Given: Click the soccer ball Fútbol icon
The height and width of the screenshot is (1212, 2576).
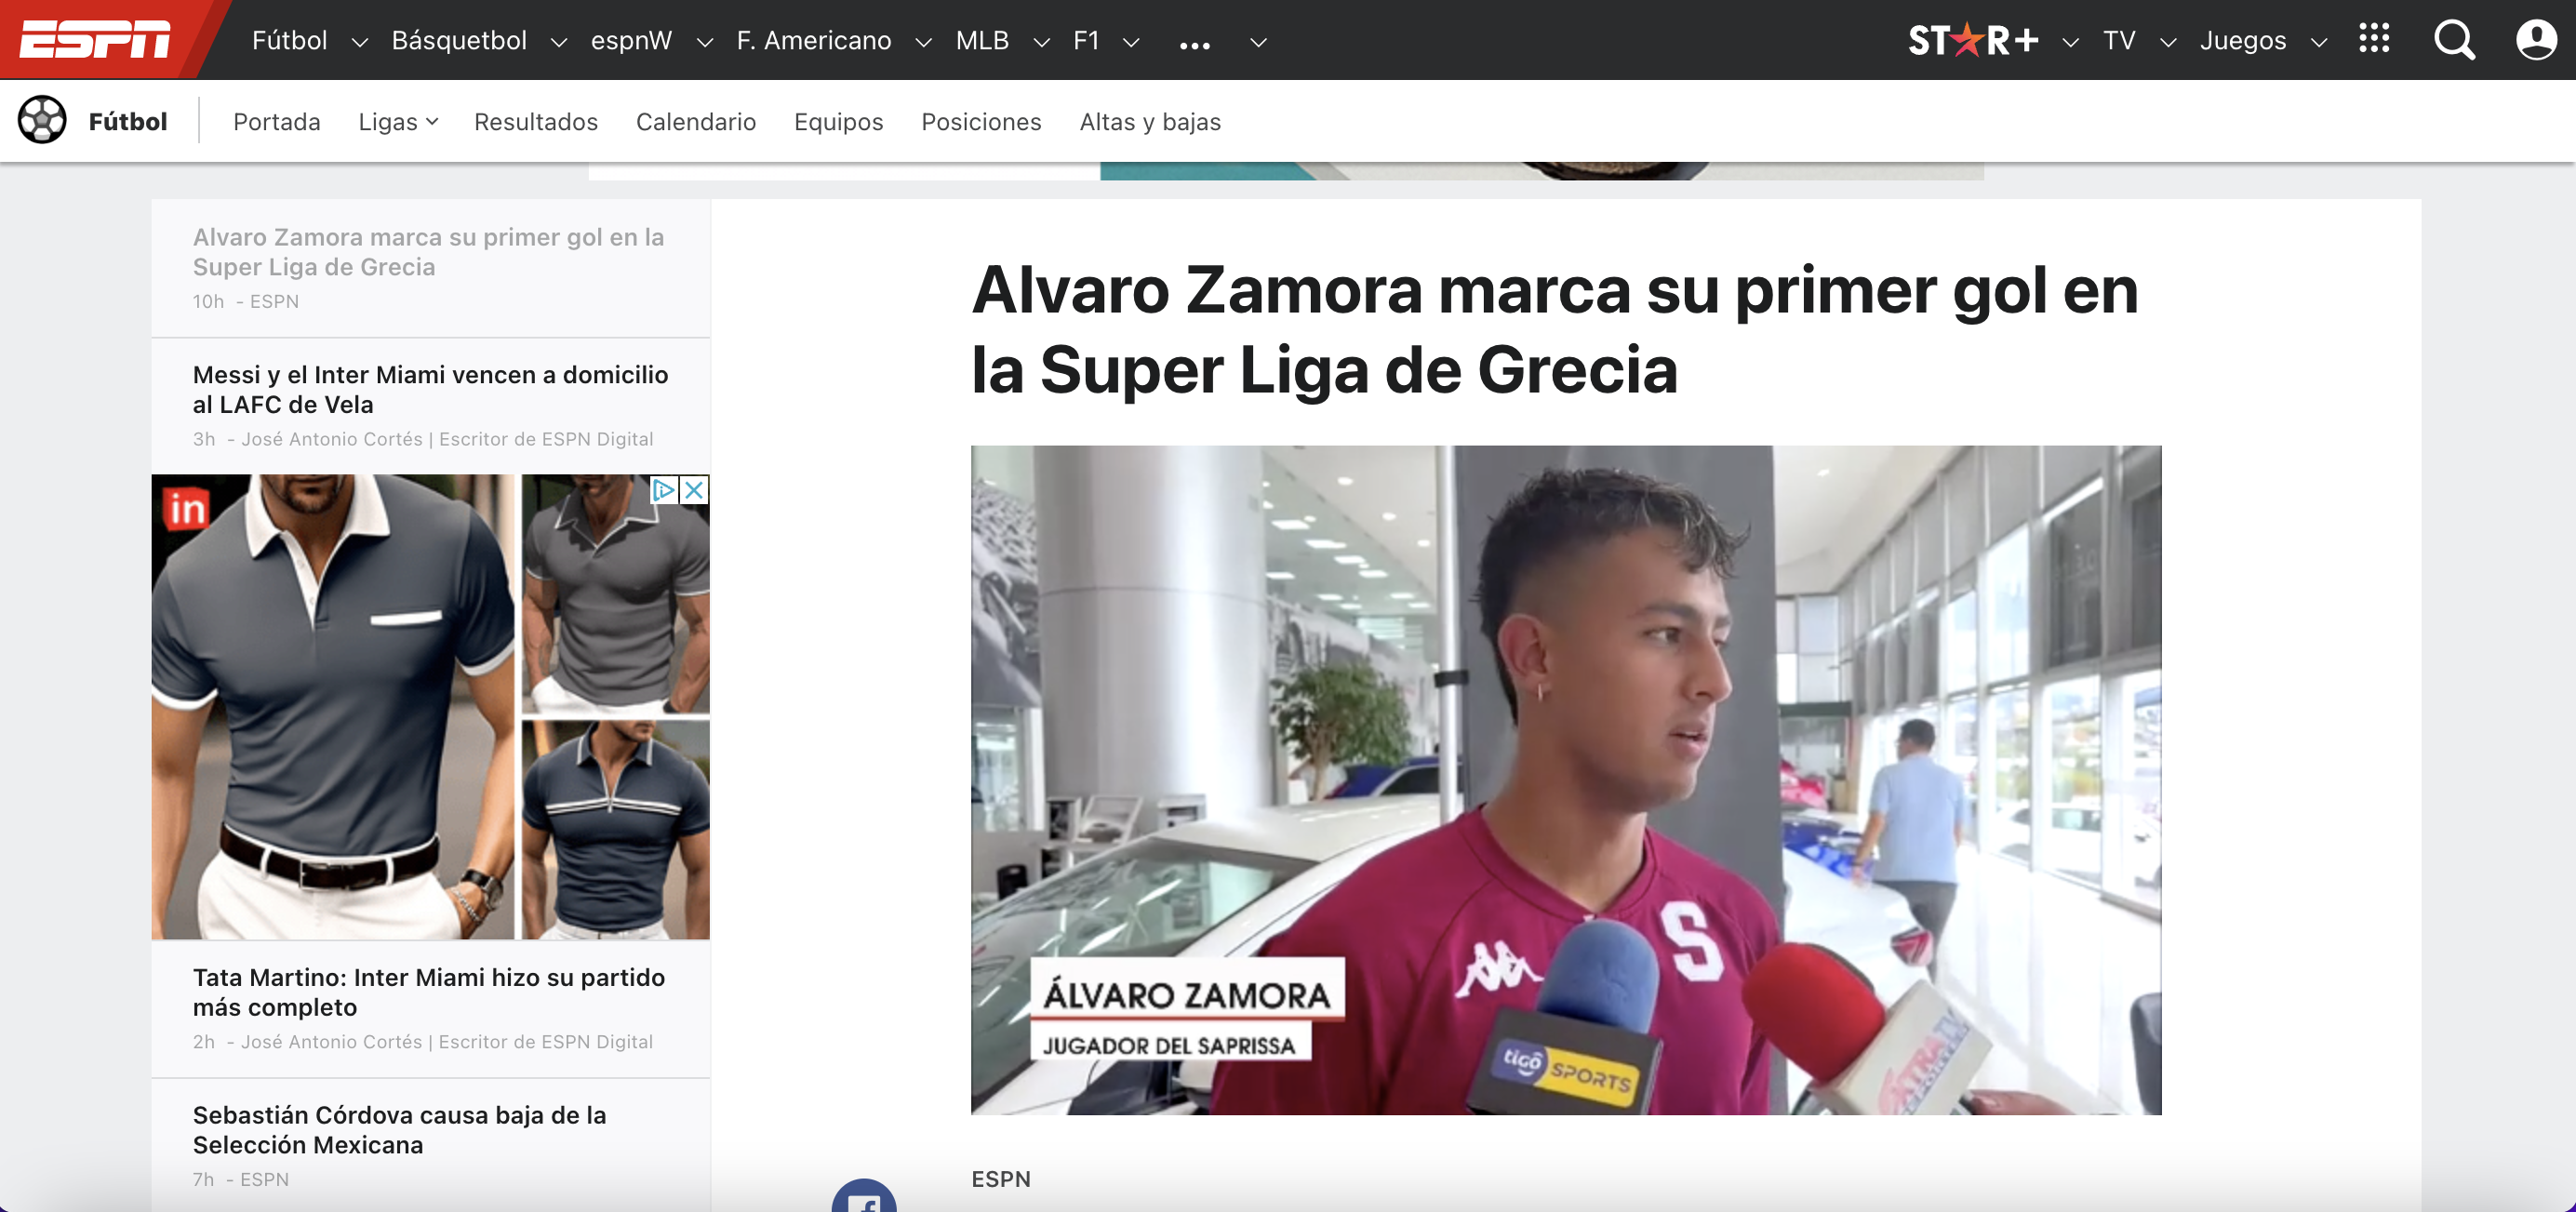Looking at the screenshot, I should pyautogui.click(x=42, y=120).
